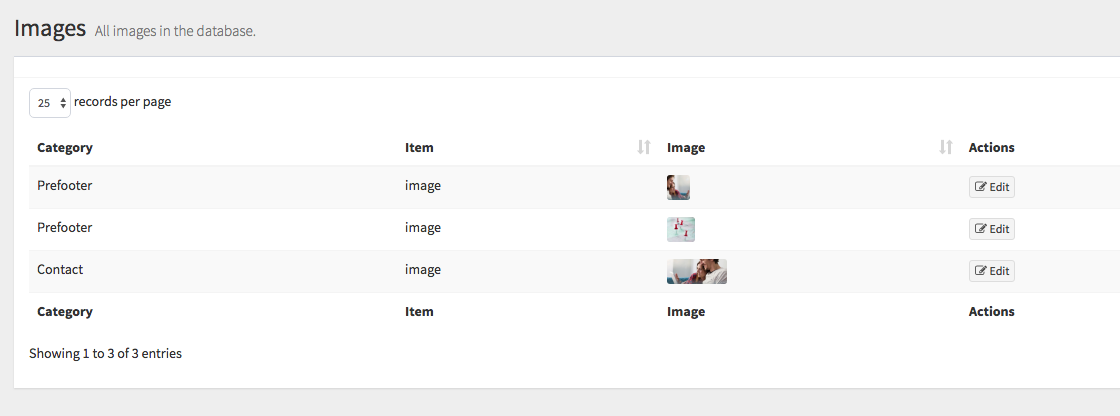The image size is (1120, 416).
Task: Open the records per page dropdown
Action: pyautogui.click(x=50, y=103)
